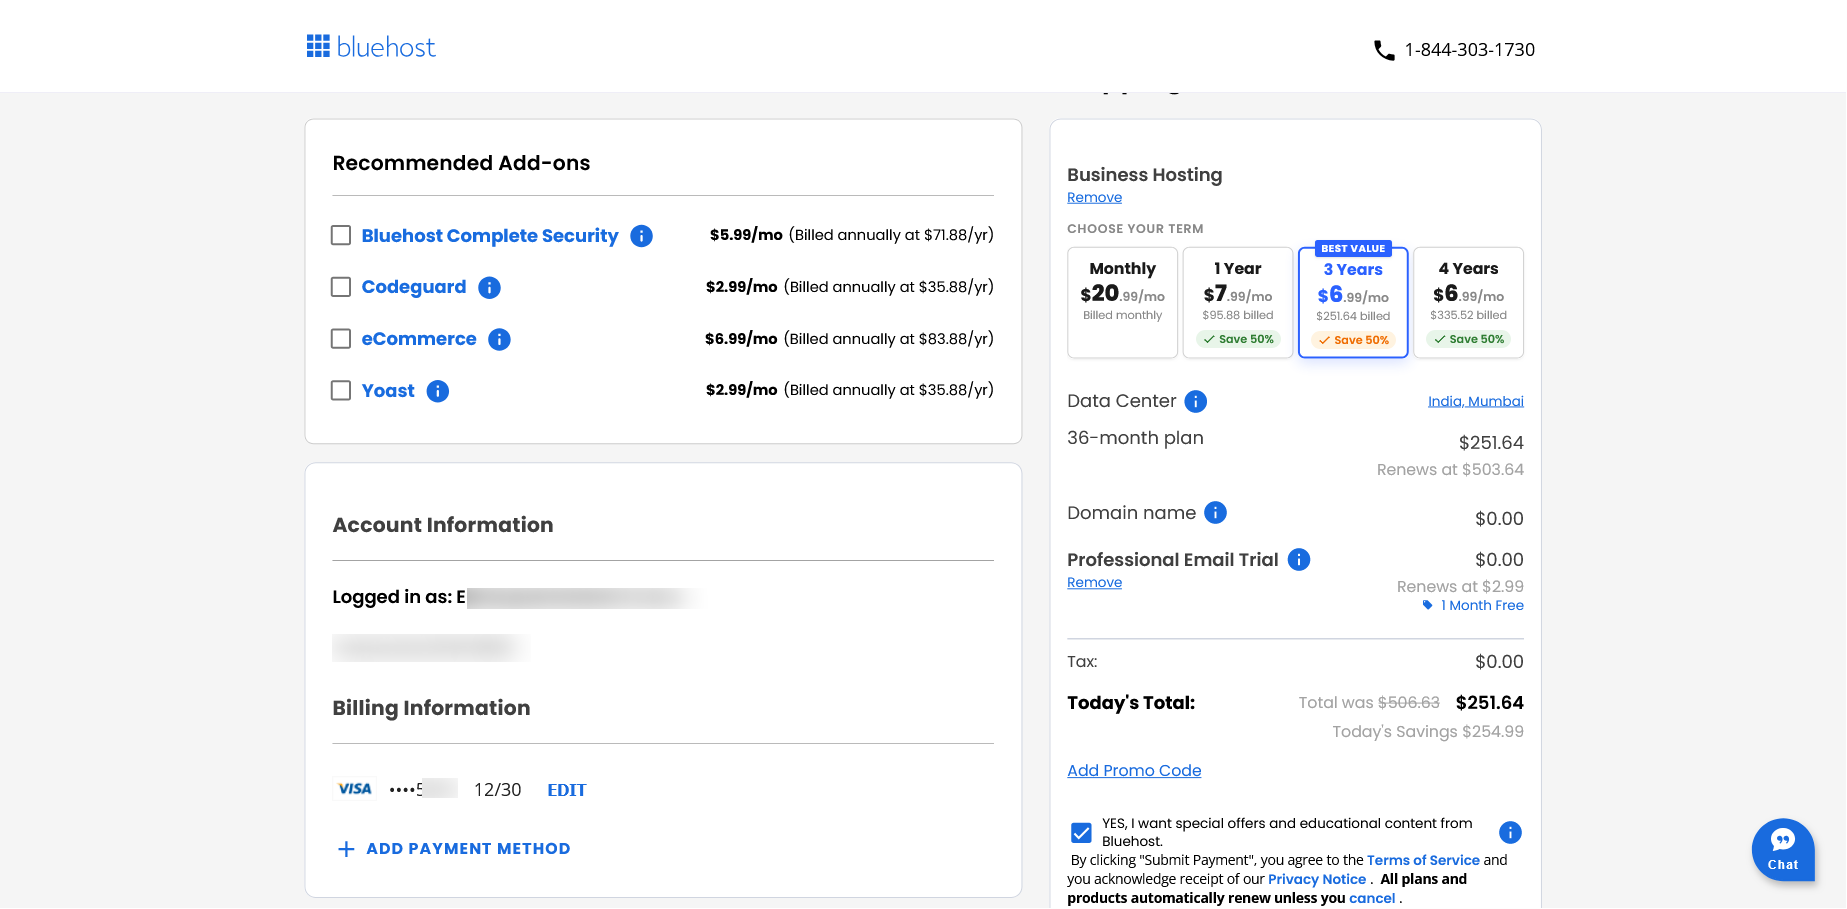Check the Codeguard add-on checkbox
Viewport: 1847px width, 909px height.
coord(341,287)
